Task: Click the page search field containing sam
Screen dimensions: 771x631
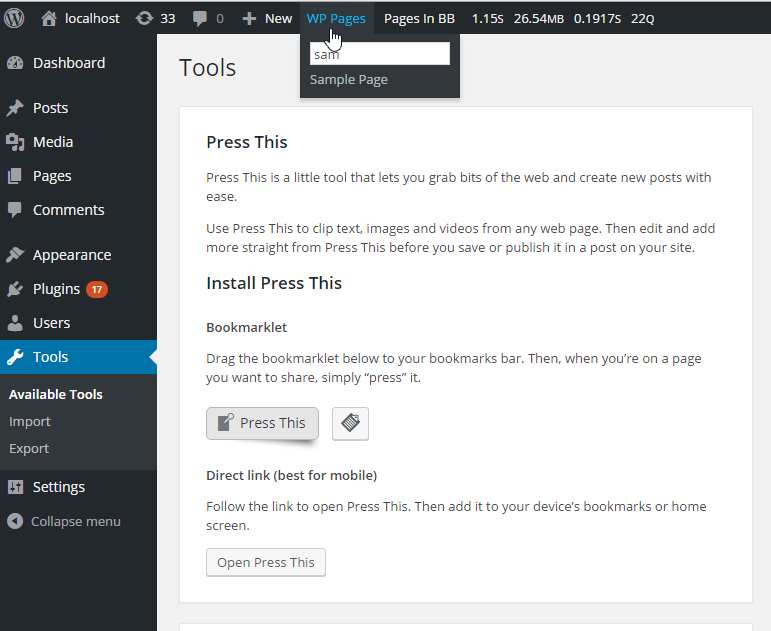Action: click(x=380, y=54)
